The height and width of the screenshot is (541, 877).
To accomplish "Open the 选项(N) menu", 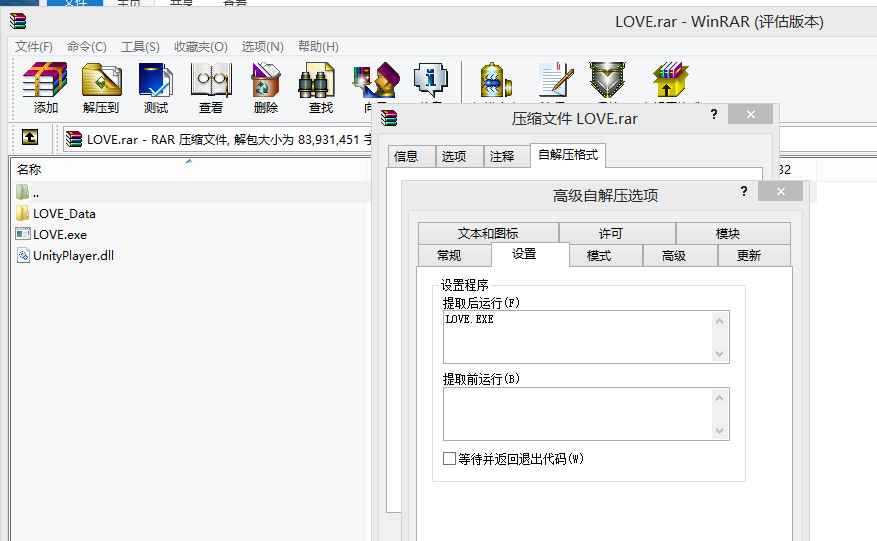I will click(x=263, y=46).
